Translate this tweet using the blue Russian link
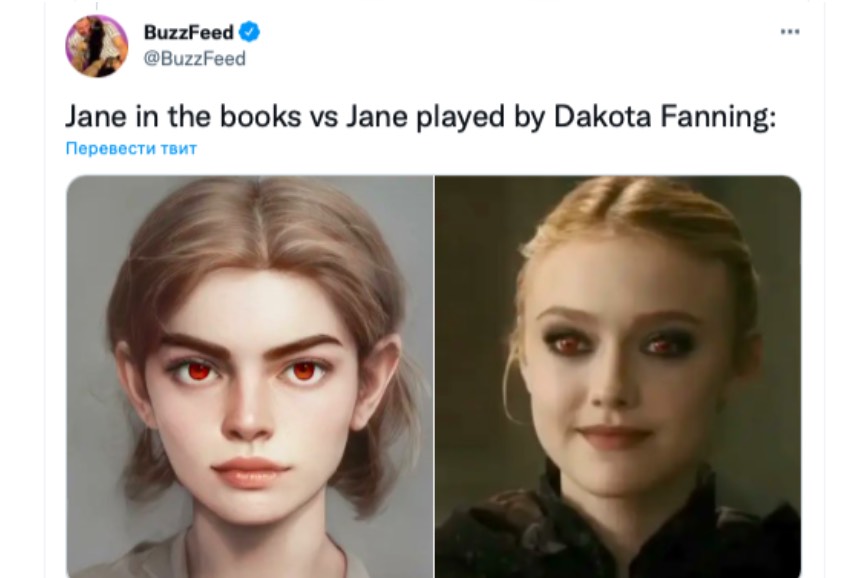The image size is (868, 578). click(131, 148)
